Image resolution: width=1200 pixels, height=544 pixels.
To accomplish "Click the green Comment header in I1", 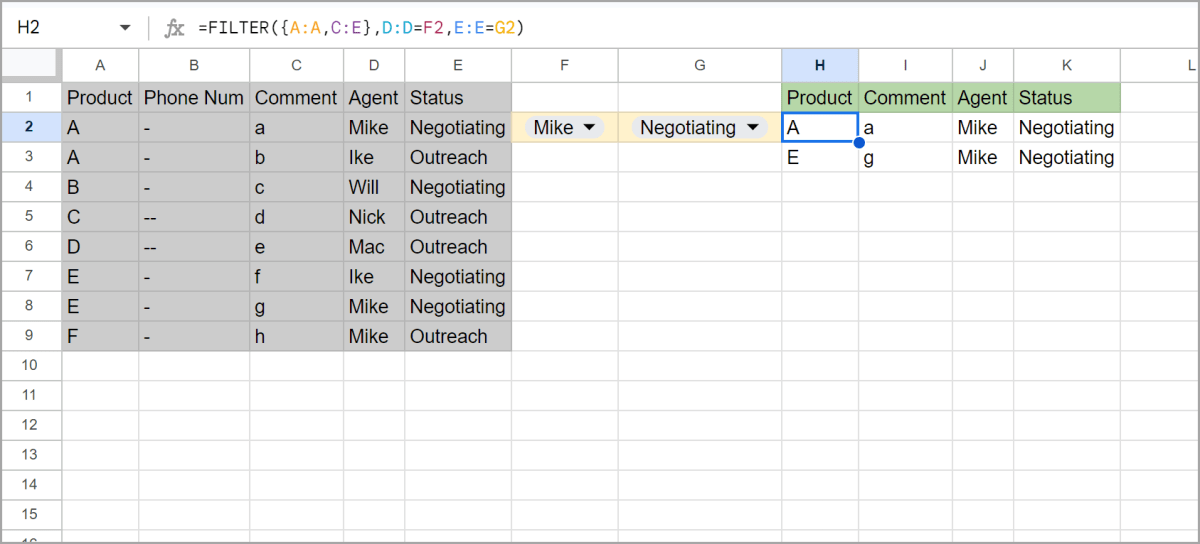I will (x=905, y=98).
